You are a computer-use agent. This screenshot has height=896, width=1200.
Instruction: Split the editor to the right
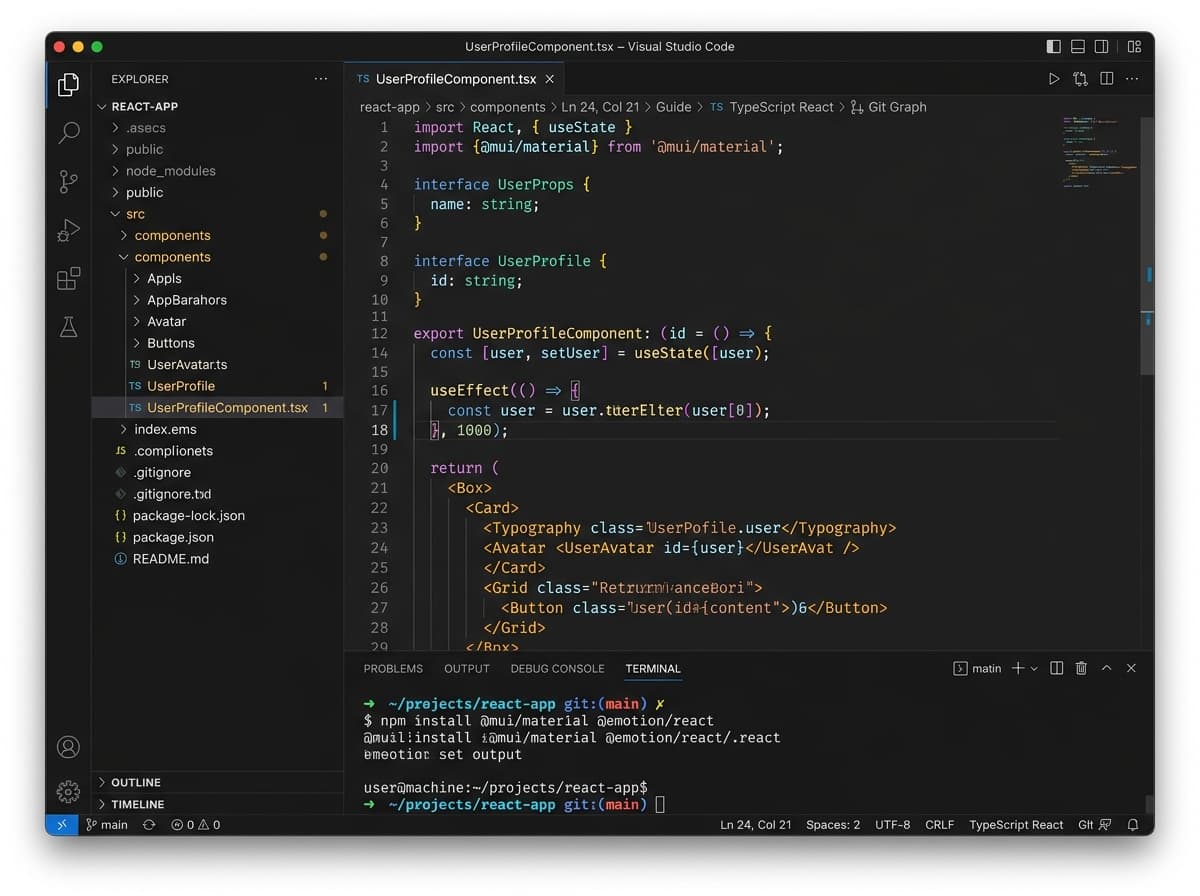pyautogui.click(x=1107, y=79)
